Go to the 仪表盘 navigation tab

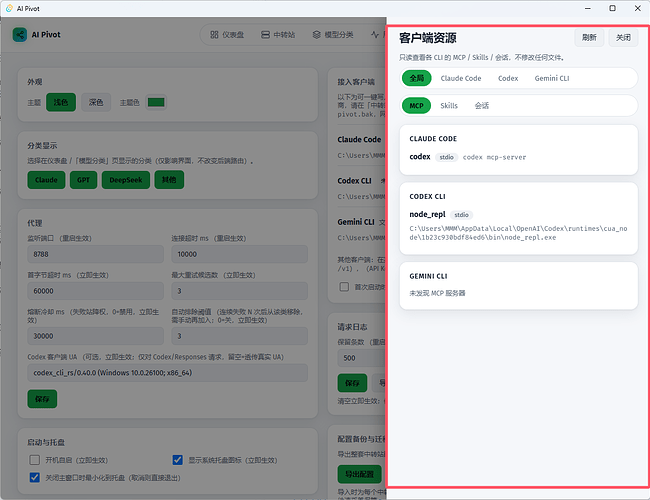coord(227,35)
